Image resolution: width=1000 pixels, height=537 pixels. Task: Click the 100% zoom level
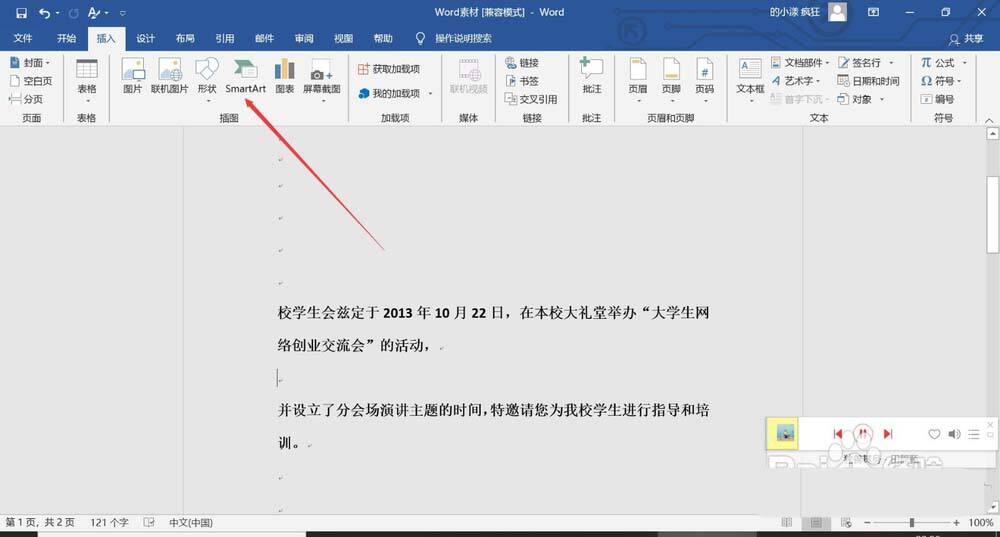pos(981,522)
